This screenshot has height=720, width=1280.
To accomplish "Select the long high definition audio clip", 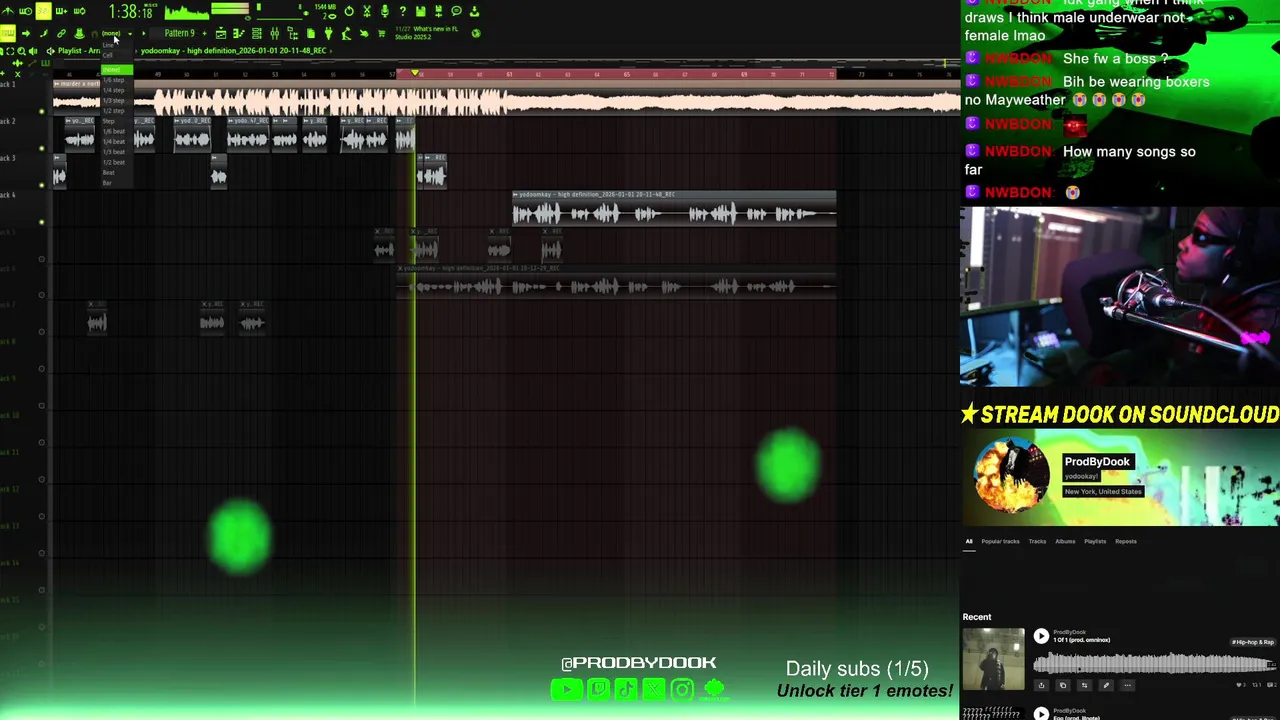I will [674, 208].
